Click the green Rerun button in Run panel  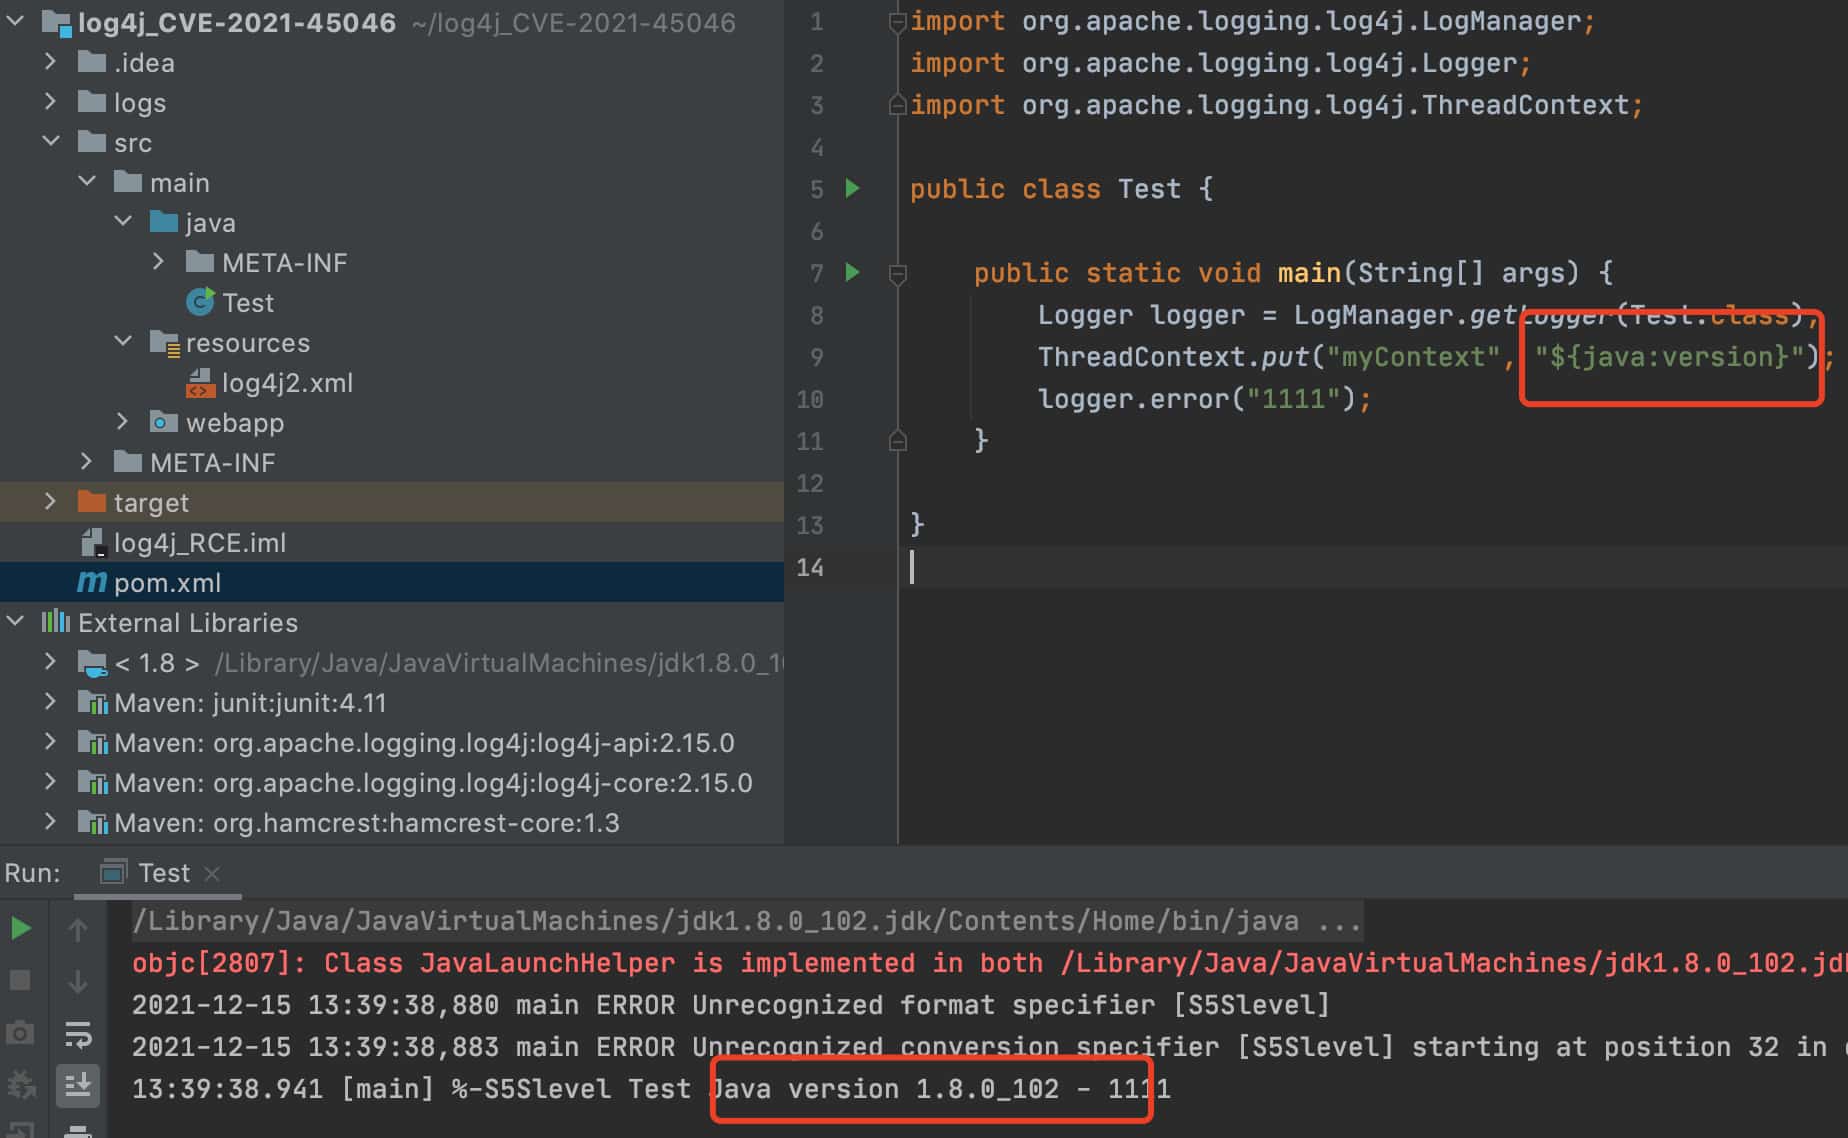point(20,929)
